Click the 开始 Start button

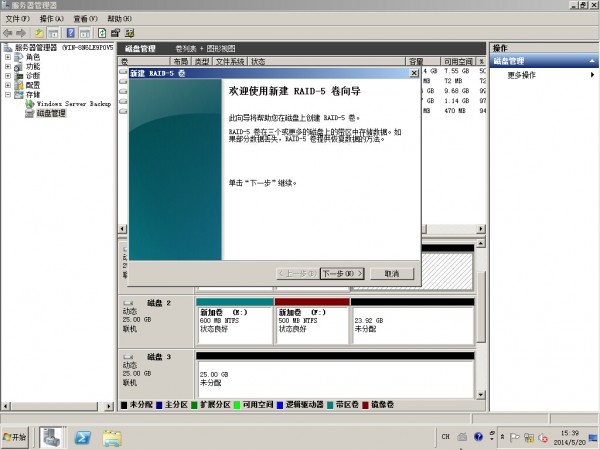(17, 437)
